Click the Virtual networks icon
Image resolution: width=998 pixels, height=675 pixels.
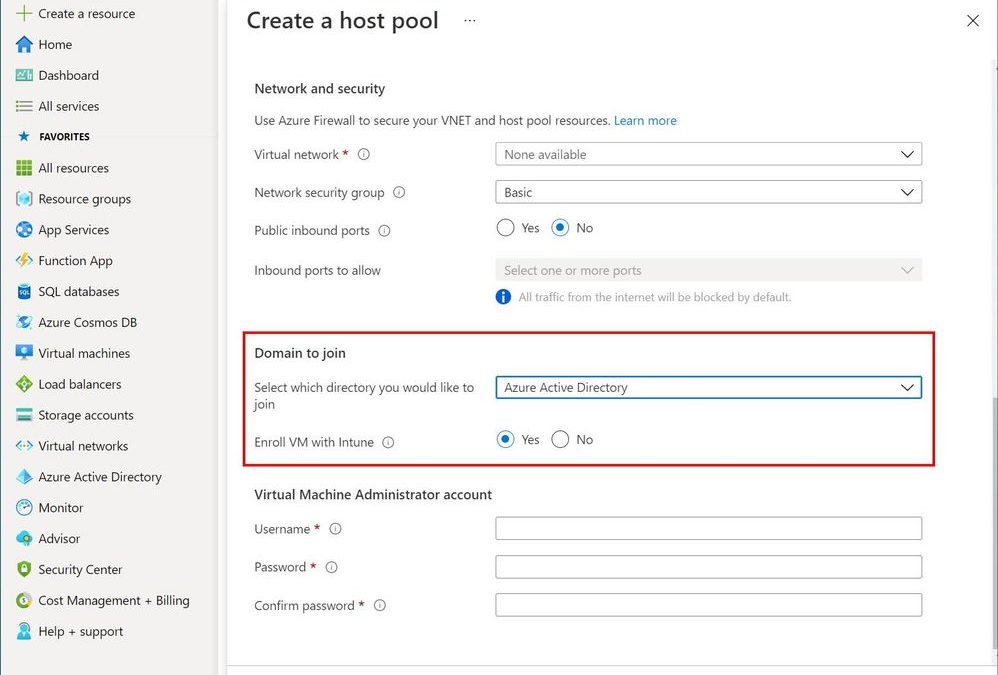[x=24, y=446]
